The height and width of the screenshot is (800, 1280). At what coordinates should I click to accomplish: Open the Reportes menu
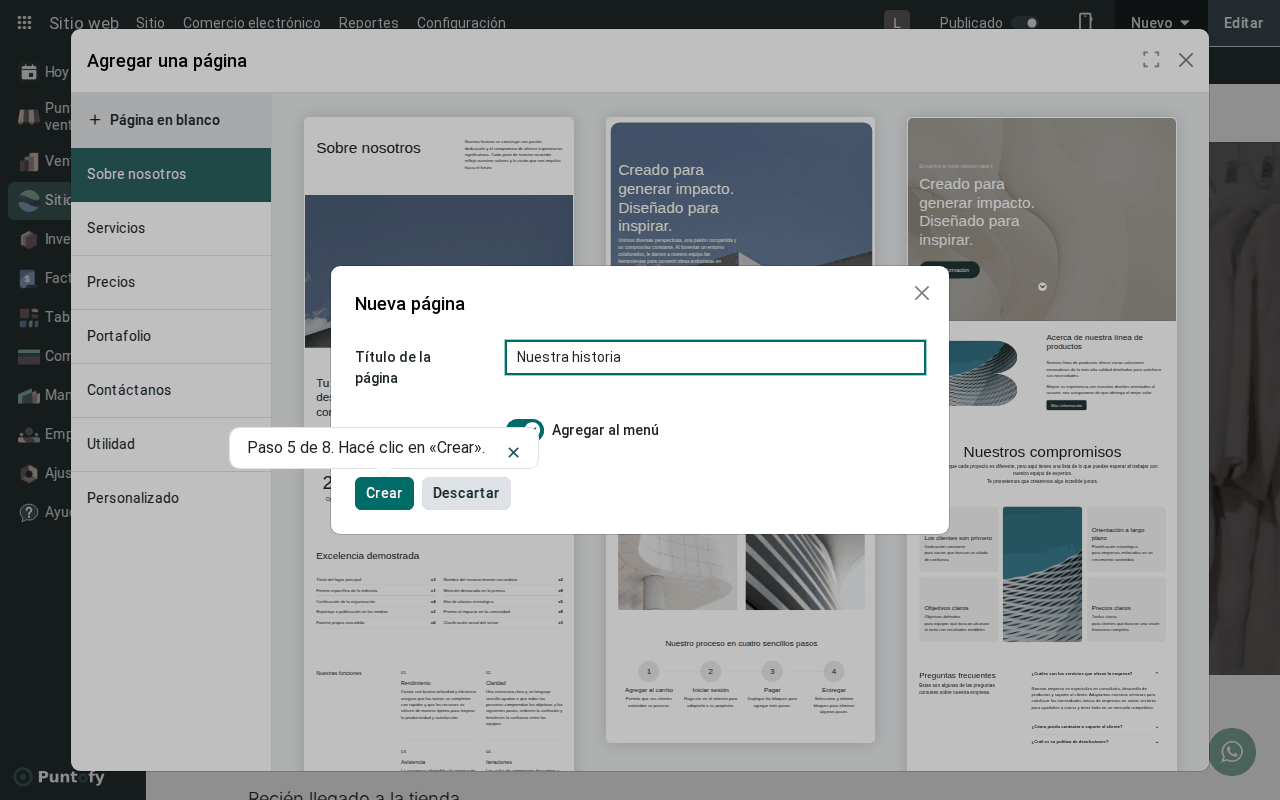tap(368, 22)
